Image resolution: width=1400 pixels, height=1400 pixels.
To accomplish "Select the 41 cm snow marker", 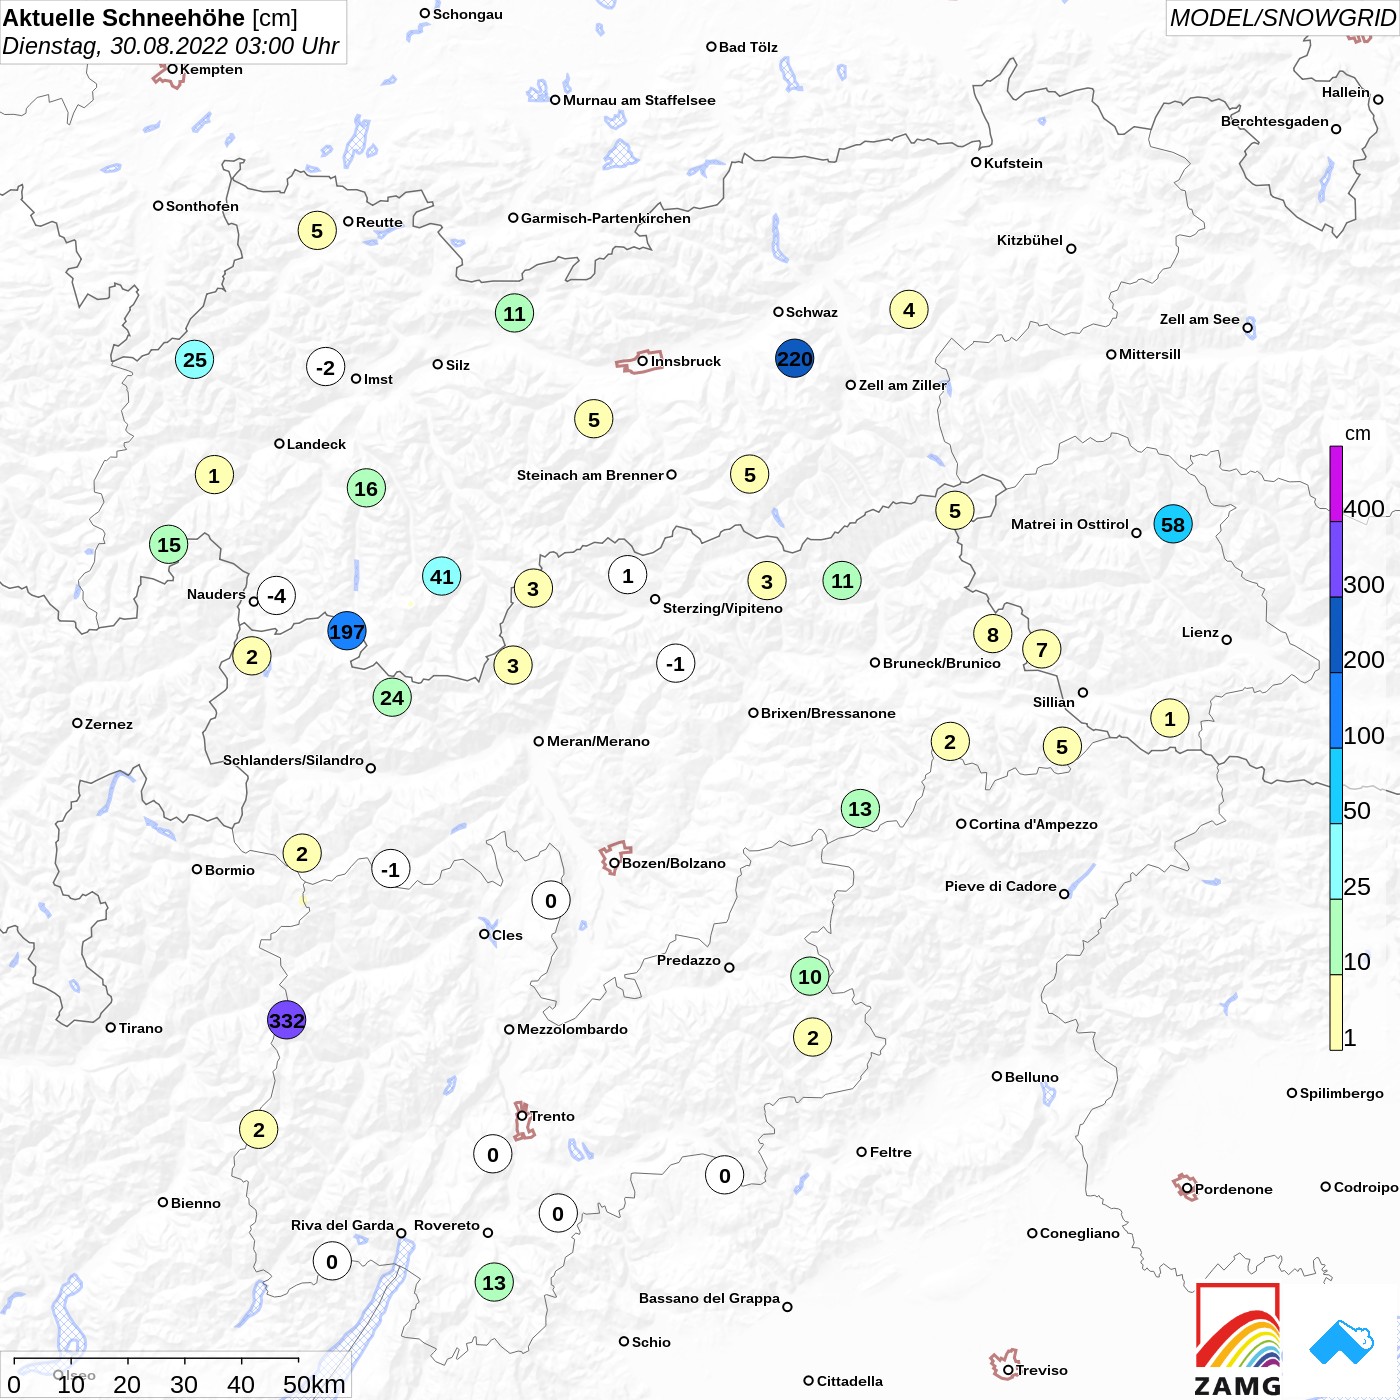I will 442,576.
